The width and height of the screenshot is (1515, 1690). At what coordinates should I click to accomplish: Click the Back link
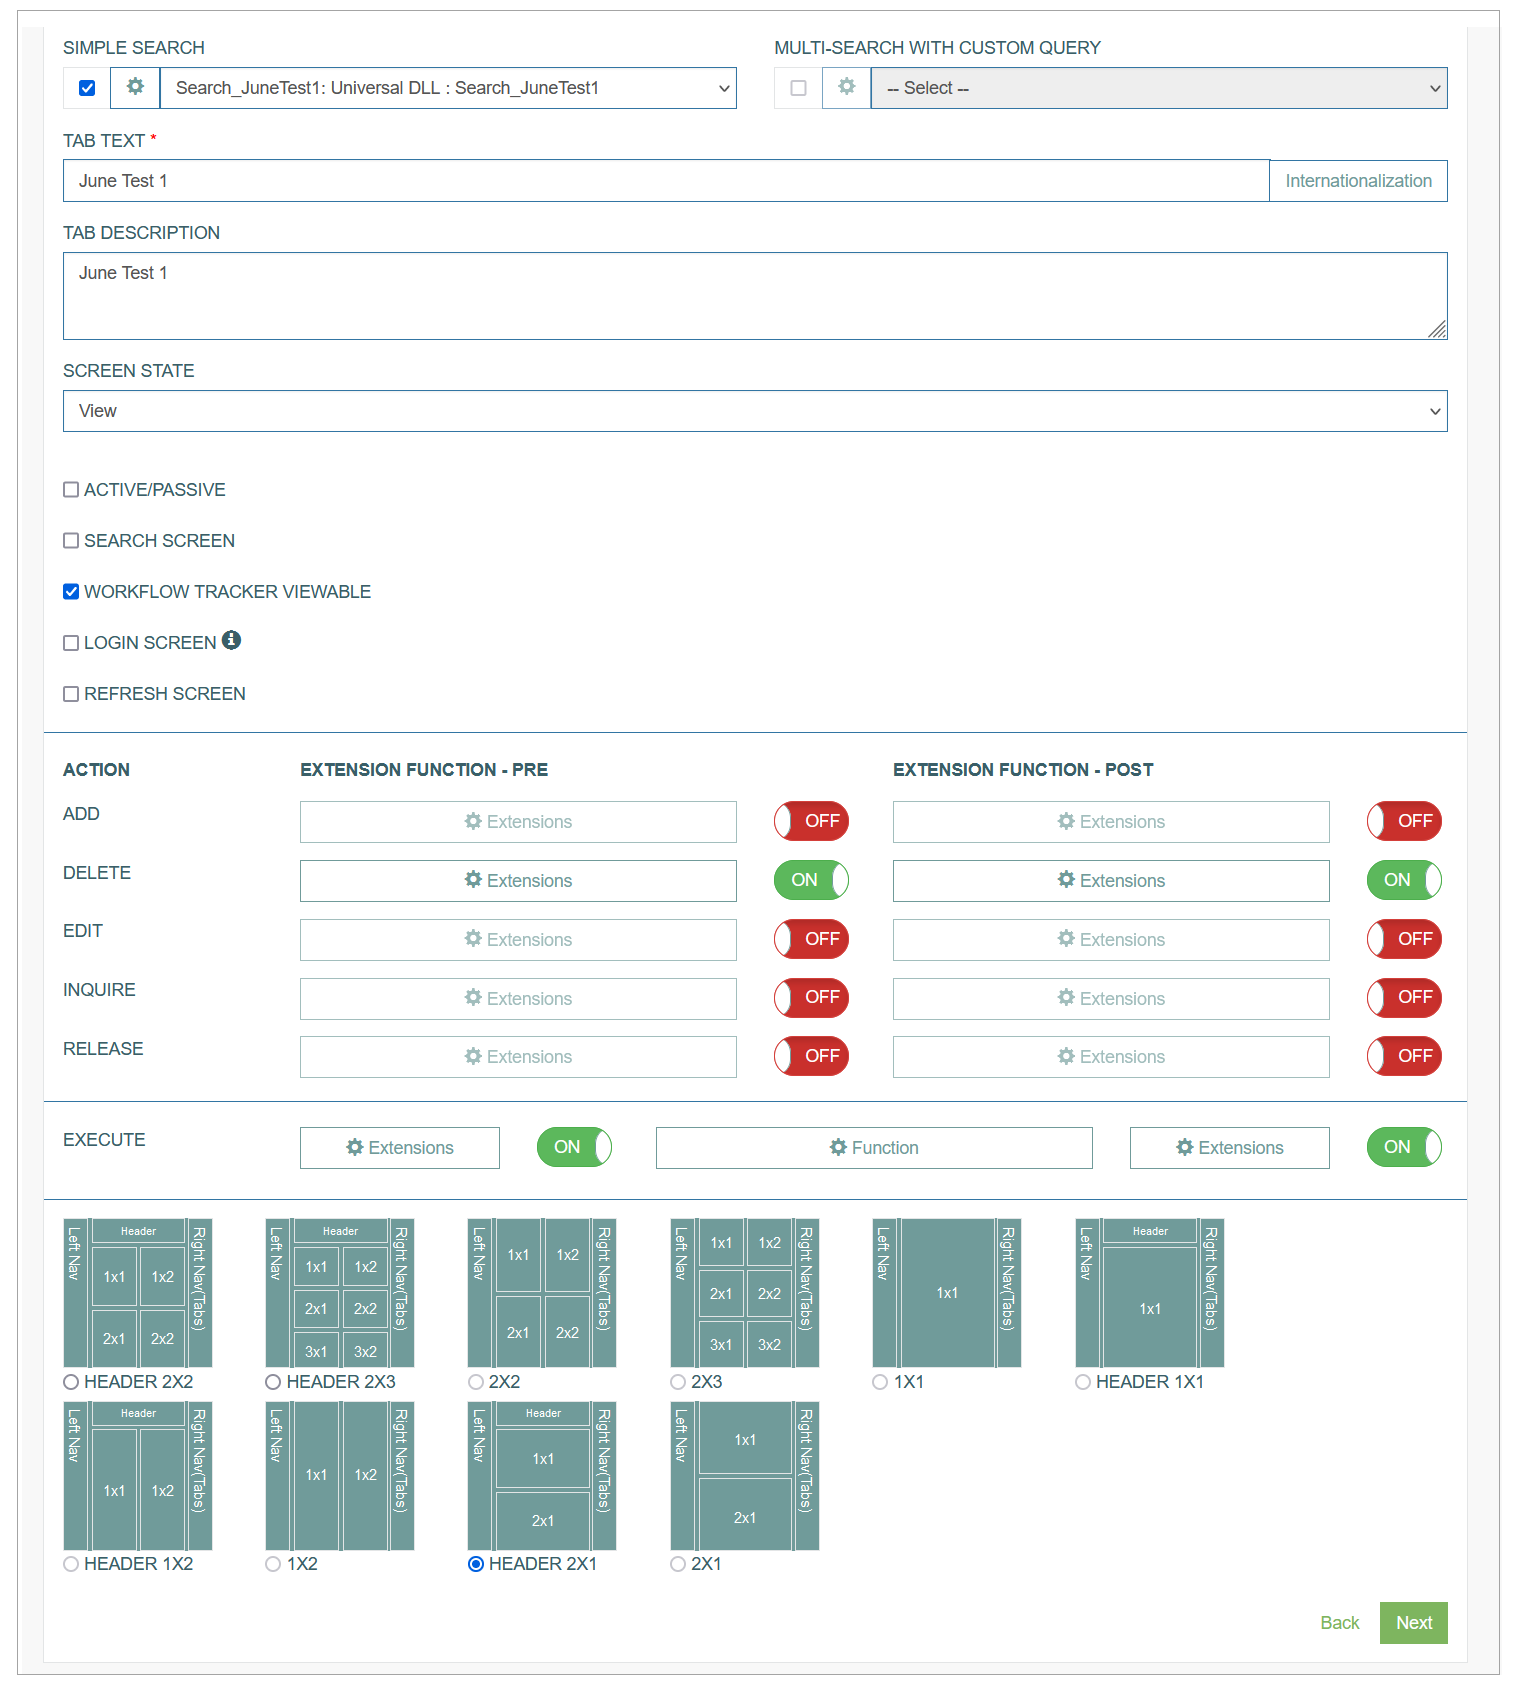(x=1340, y=1623)
